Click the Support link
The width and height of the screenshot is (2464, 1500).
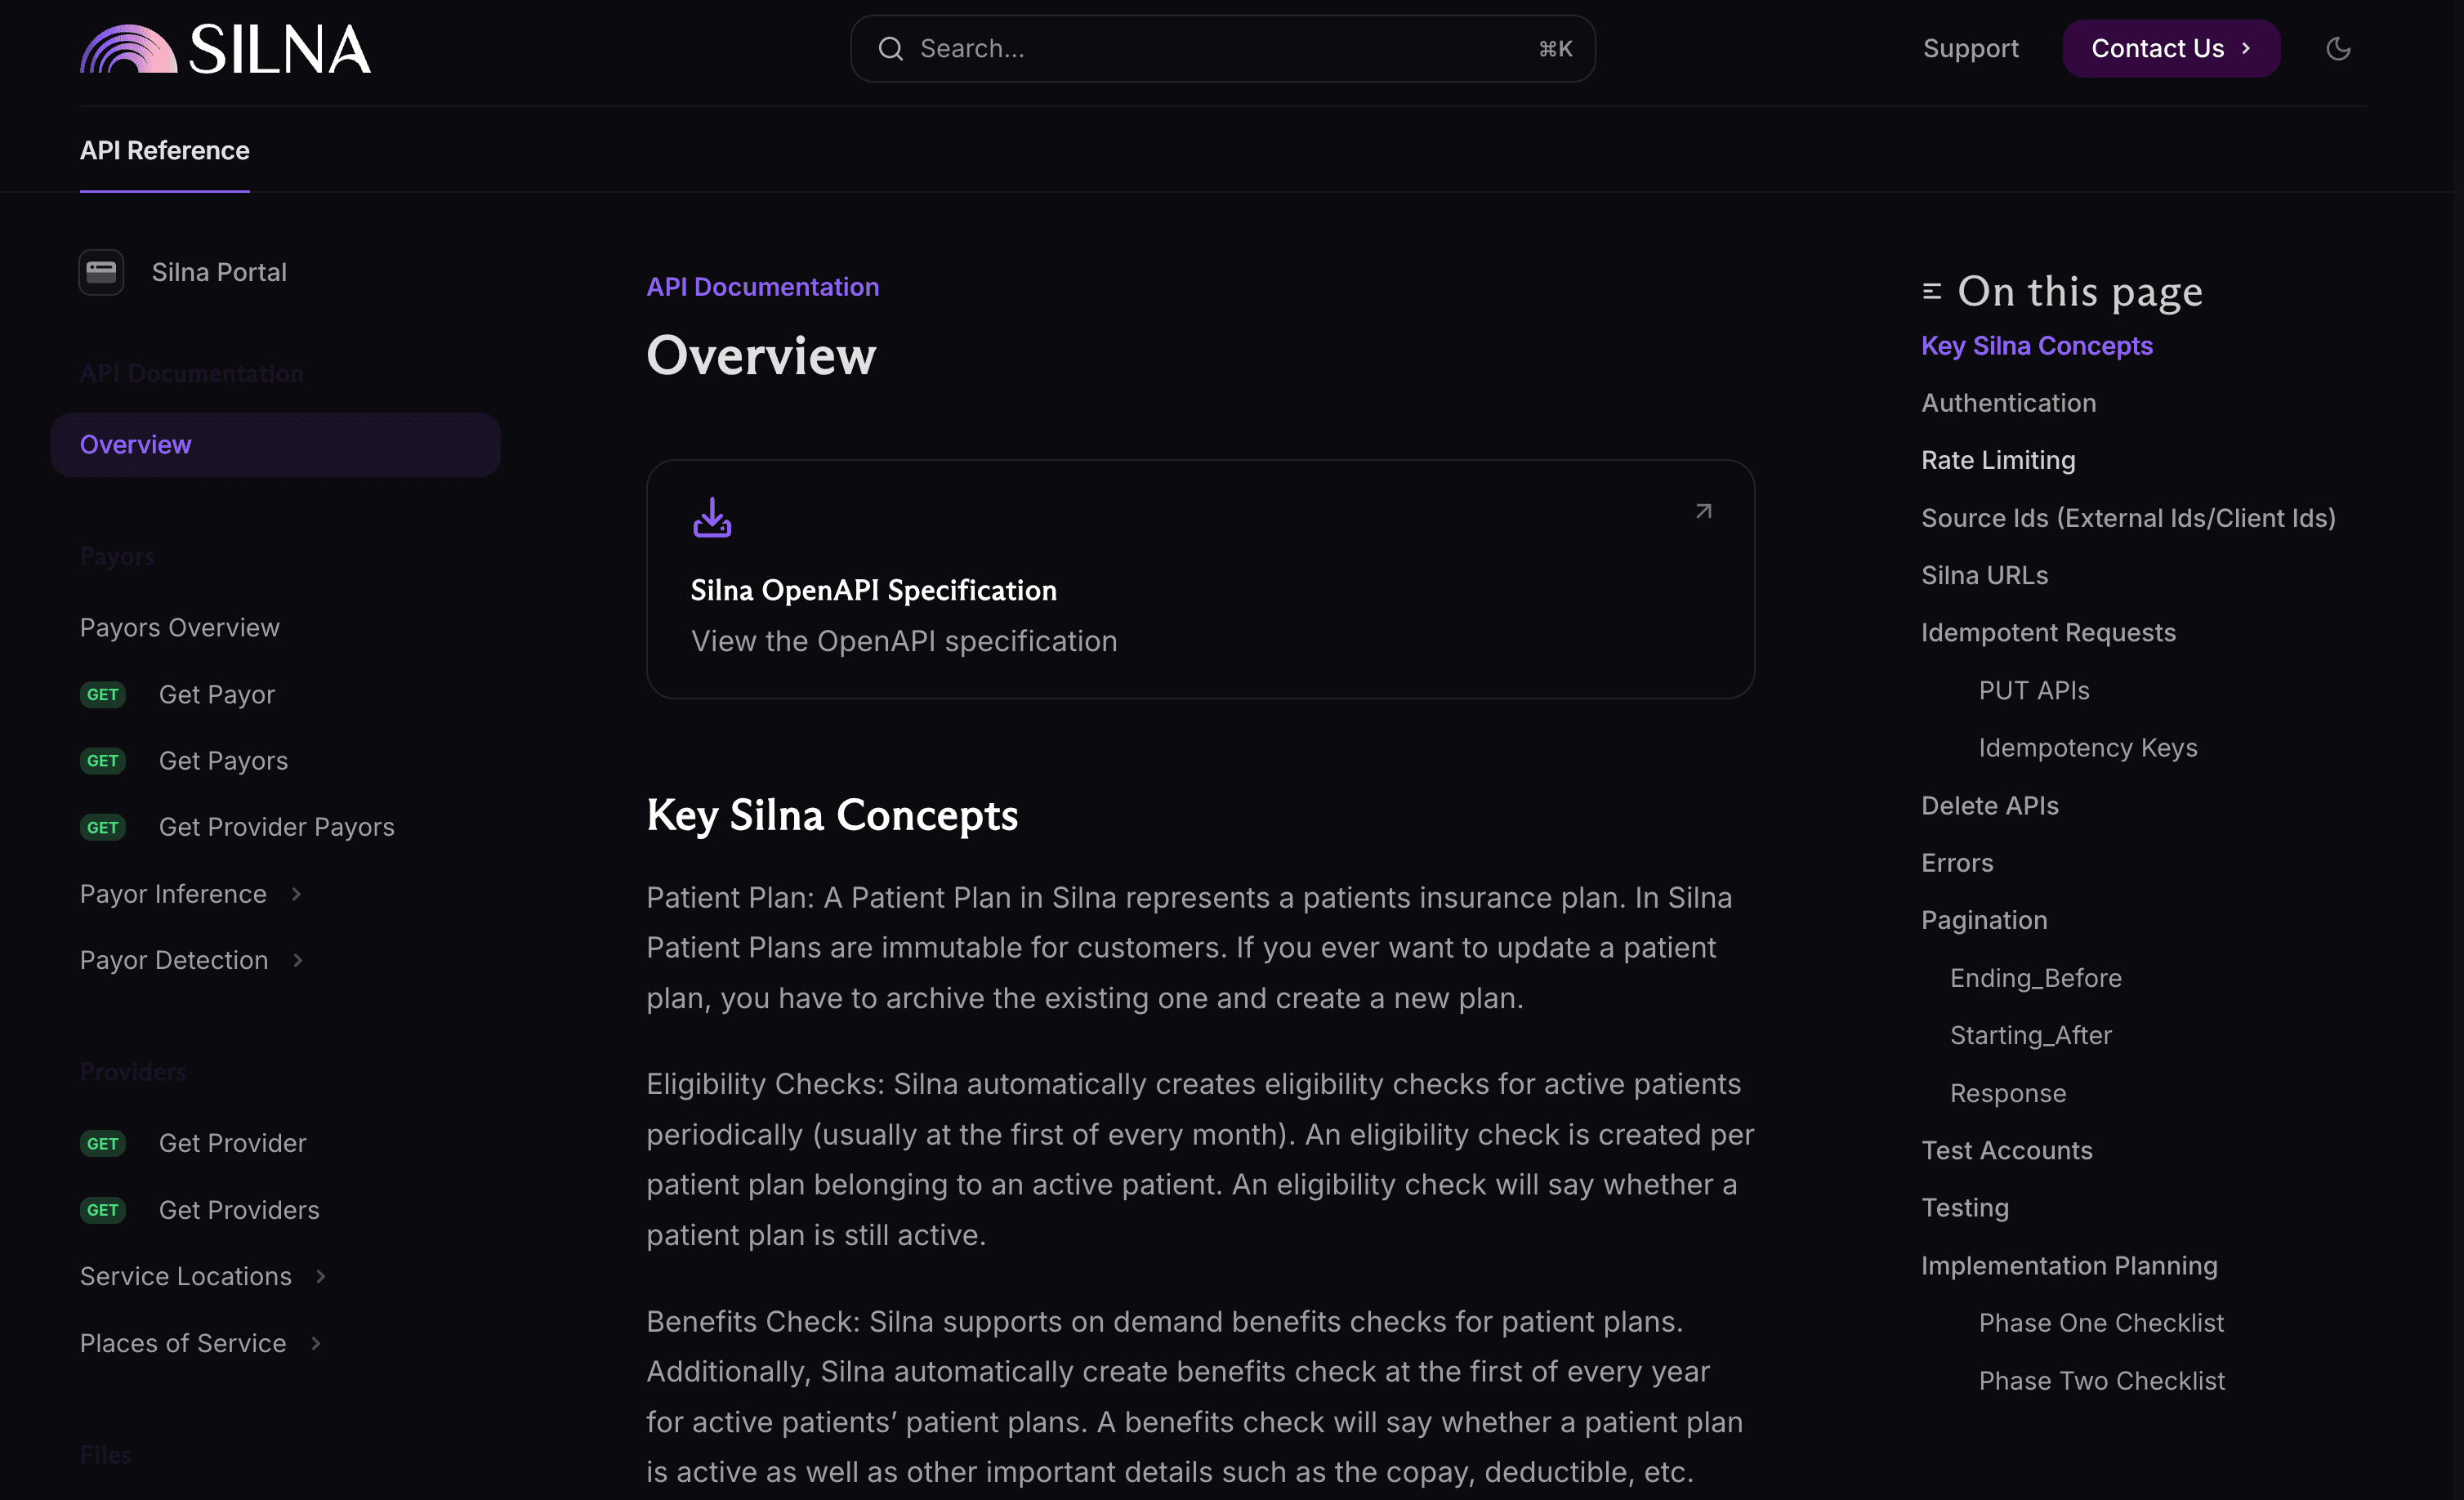click(x=1971, y=48)
